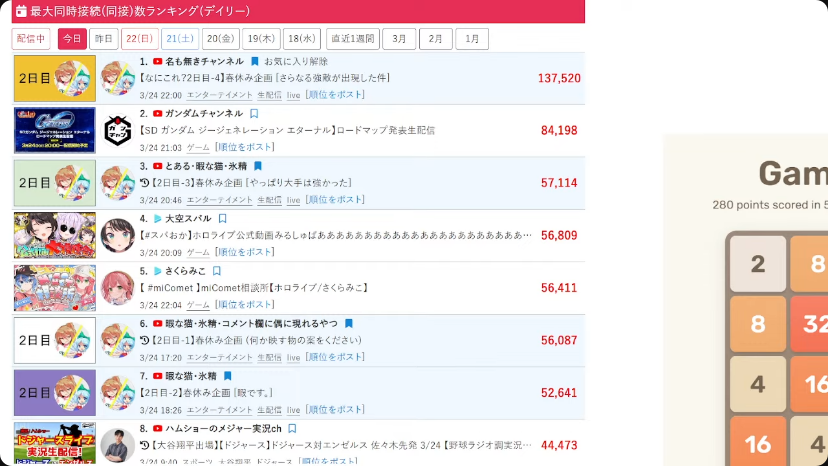Image resolution: width=828 pixels, height=466 pixels.
Task: Click YouTube icon beside rank 6 channel
Action: (x=157, y=323)
